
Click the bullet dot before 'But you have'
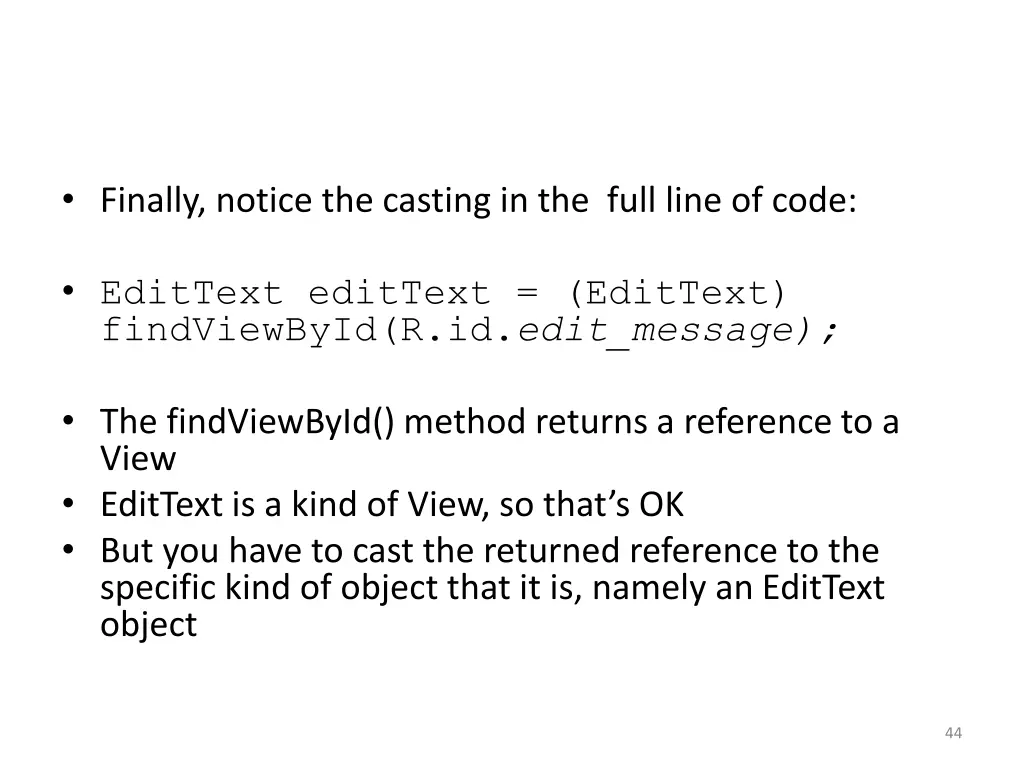tap(69, 549)
